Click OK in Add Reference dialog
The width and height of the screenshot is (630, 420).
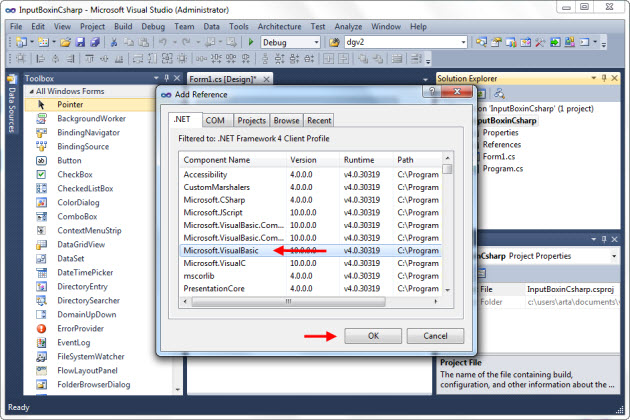click(369, 335)
